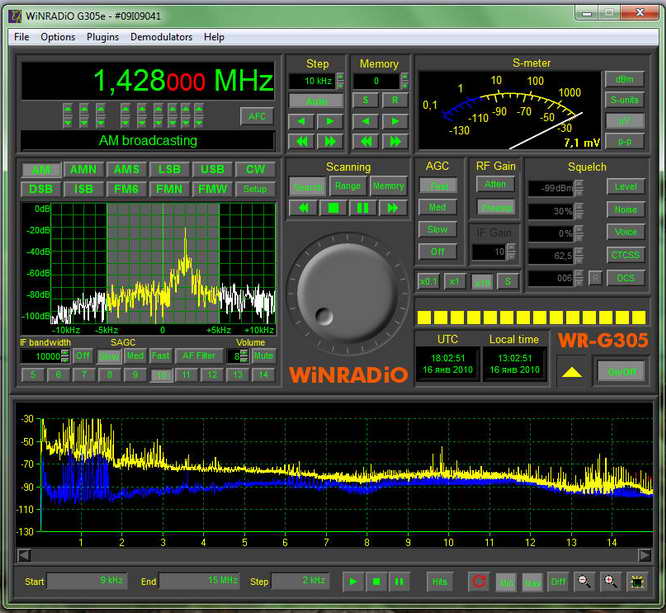Fast step frequency backward (Step panel)
Image resolution: width=666 pixels, height=613 pixels.
click(301, 141)
